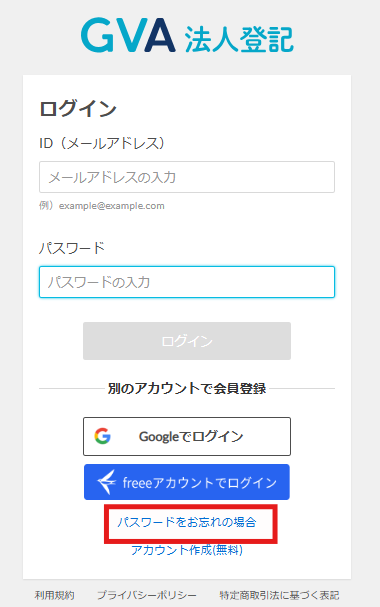Image resolution: width=380 pixels, height=607 pixels.
Task: Click the GVA lettering in the logo
Action: point(128,35)
